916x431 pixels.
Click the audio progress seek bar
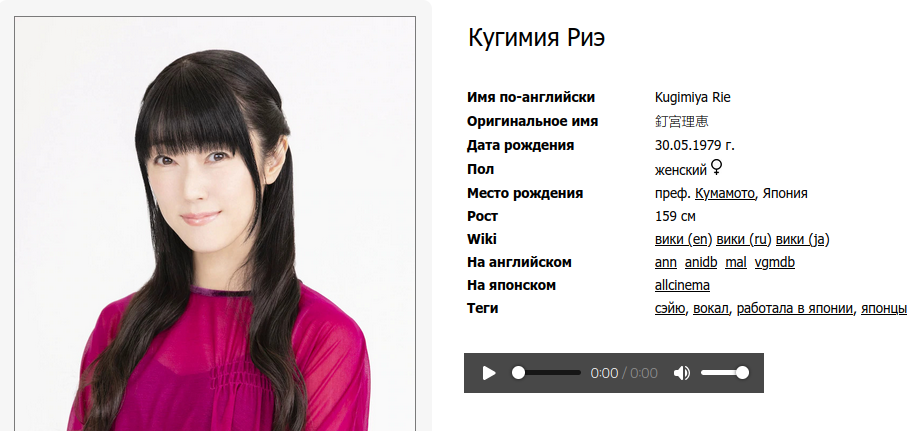tap(546, 373)
